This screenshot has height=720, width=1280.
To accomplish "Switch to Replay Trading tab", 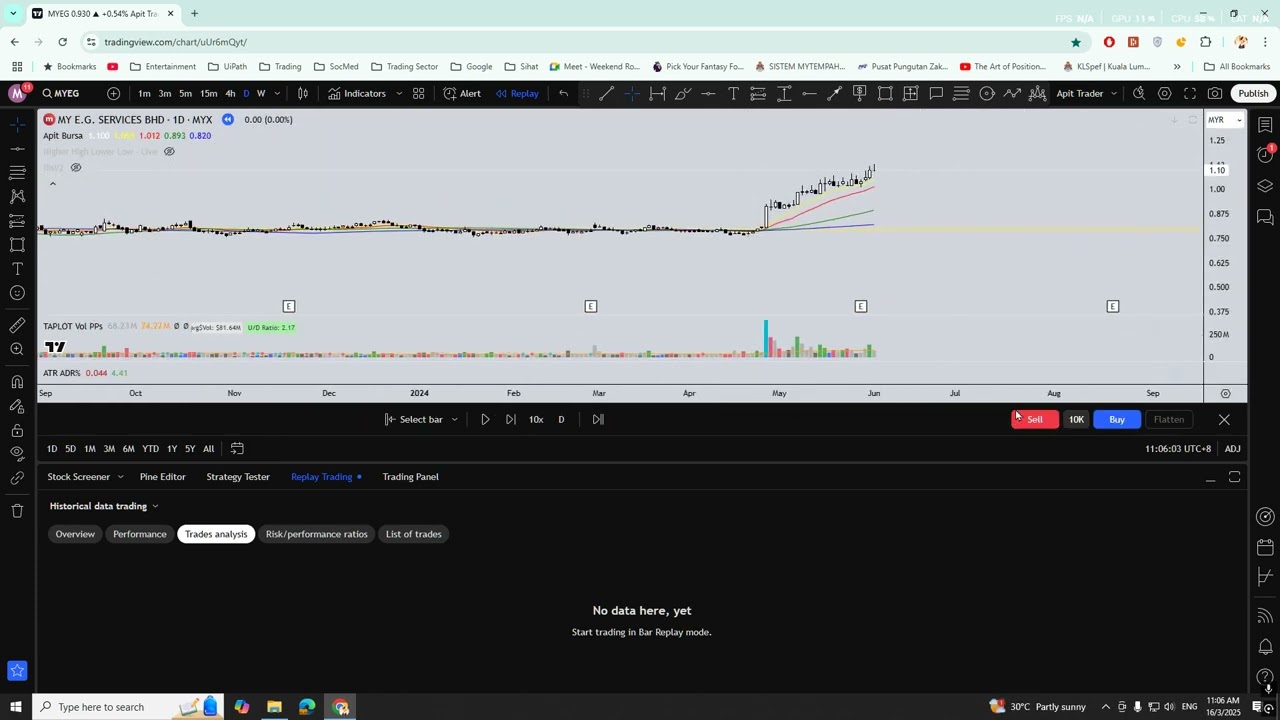I will pyautogui.click(x=321, y=477).
